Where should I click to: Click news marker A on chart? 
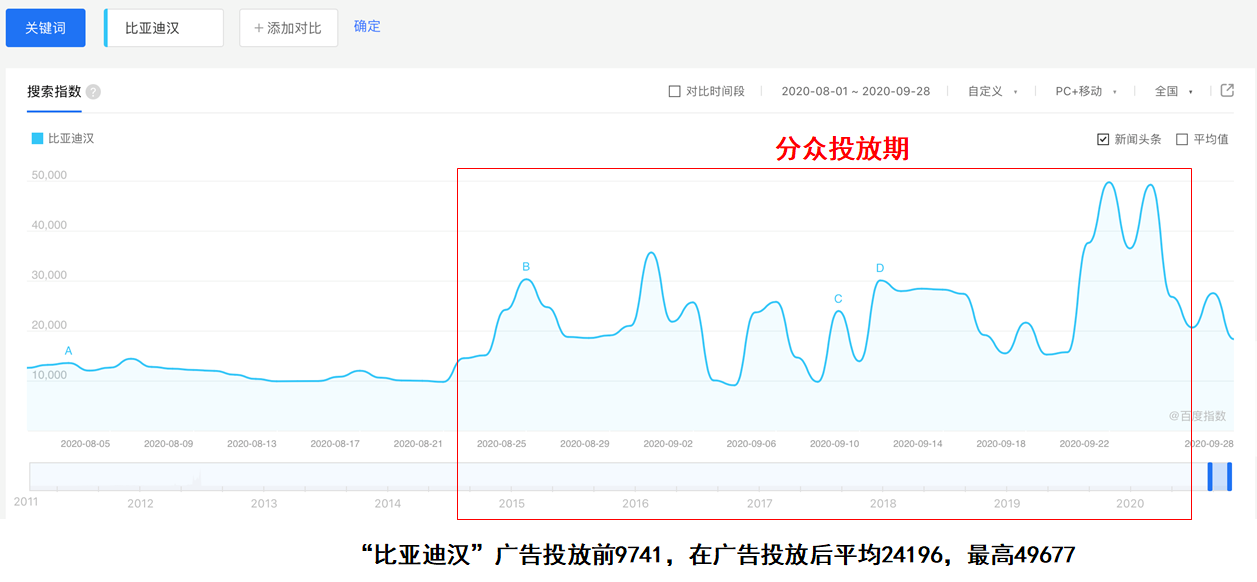coord(69,351)
